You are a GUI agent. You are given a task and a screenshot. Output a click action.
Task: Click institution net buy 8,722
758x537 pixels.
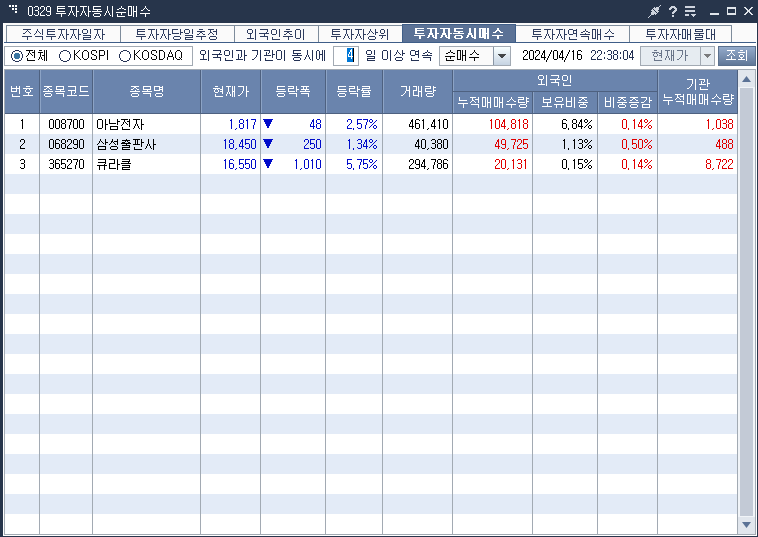tap(719, 164)
